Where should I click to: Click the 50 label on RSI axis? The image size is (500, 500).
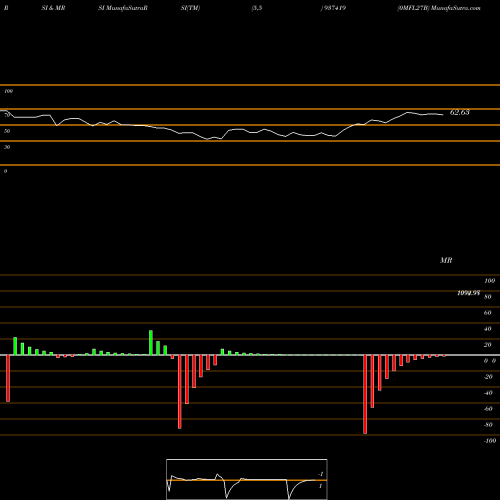(7, 131)
